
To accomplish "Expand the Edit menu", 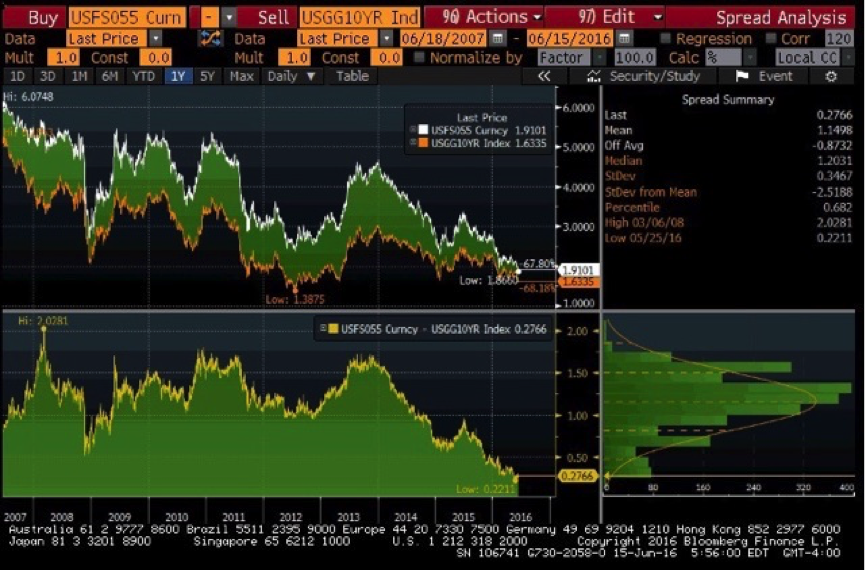I will coord(606,18).
